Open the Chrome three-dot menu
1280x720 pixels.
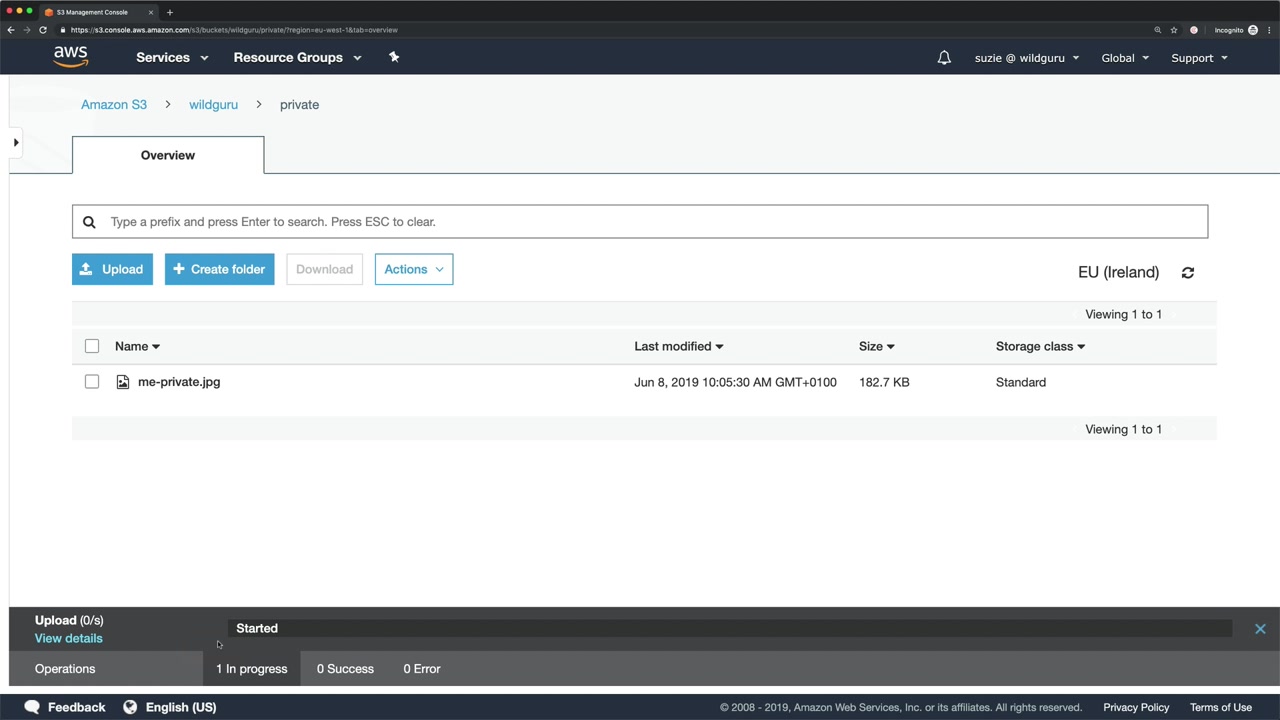1269,30
